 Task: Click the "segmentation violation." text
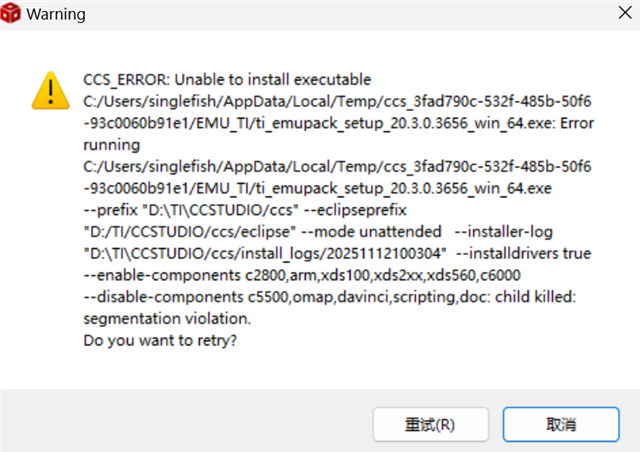tap(166, 318)
